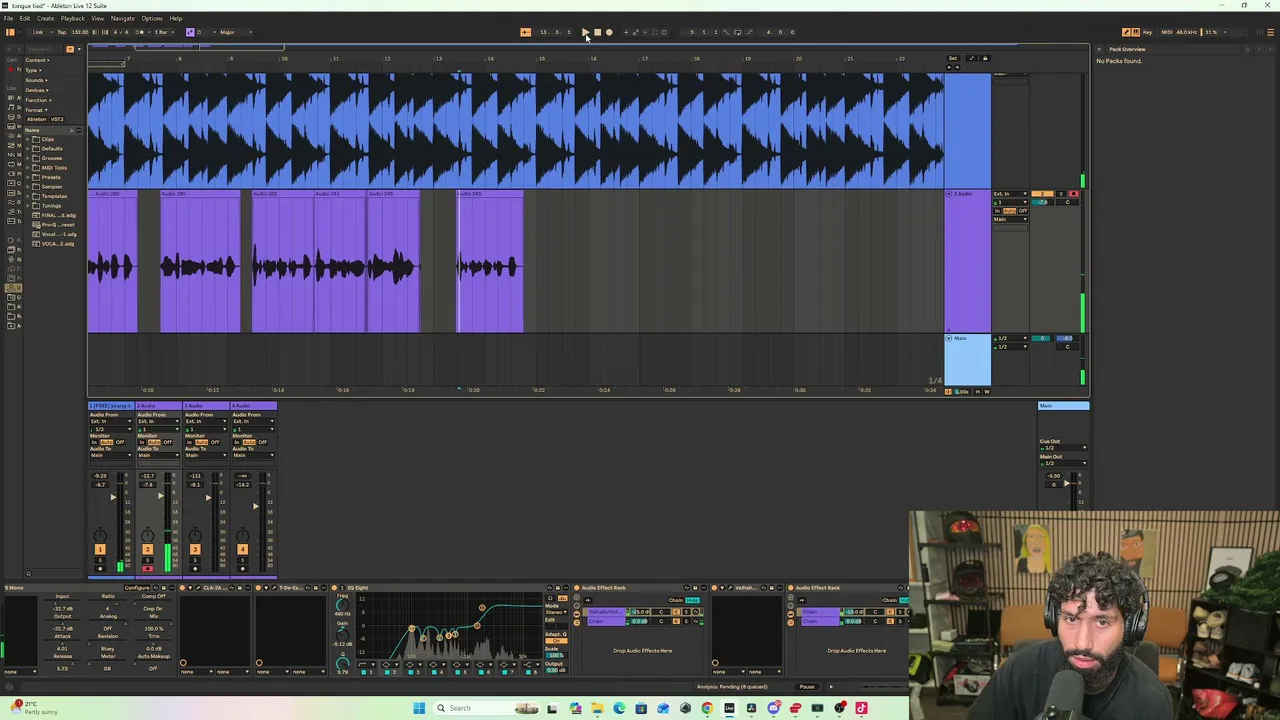Open the Options menu
The width and height of the screenshot is (1280, 720).
pyautogui.click(x=152, y=18)
